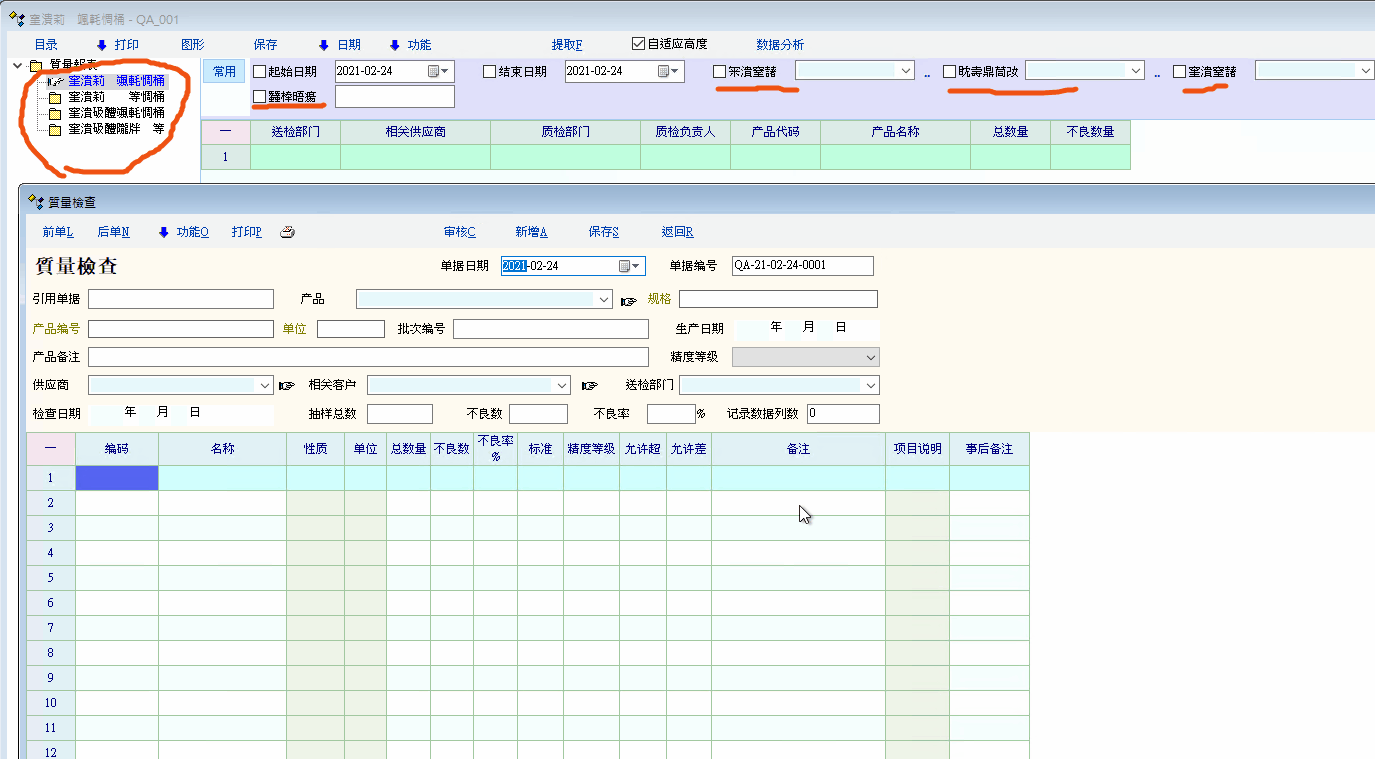Click the 产品备注 input field

368,357
